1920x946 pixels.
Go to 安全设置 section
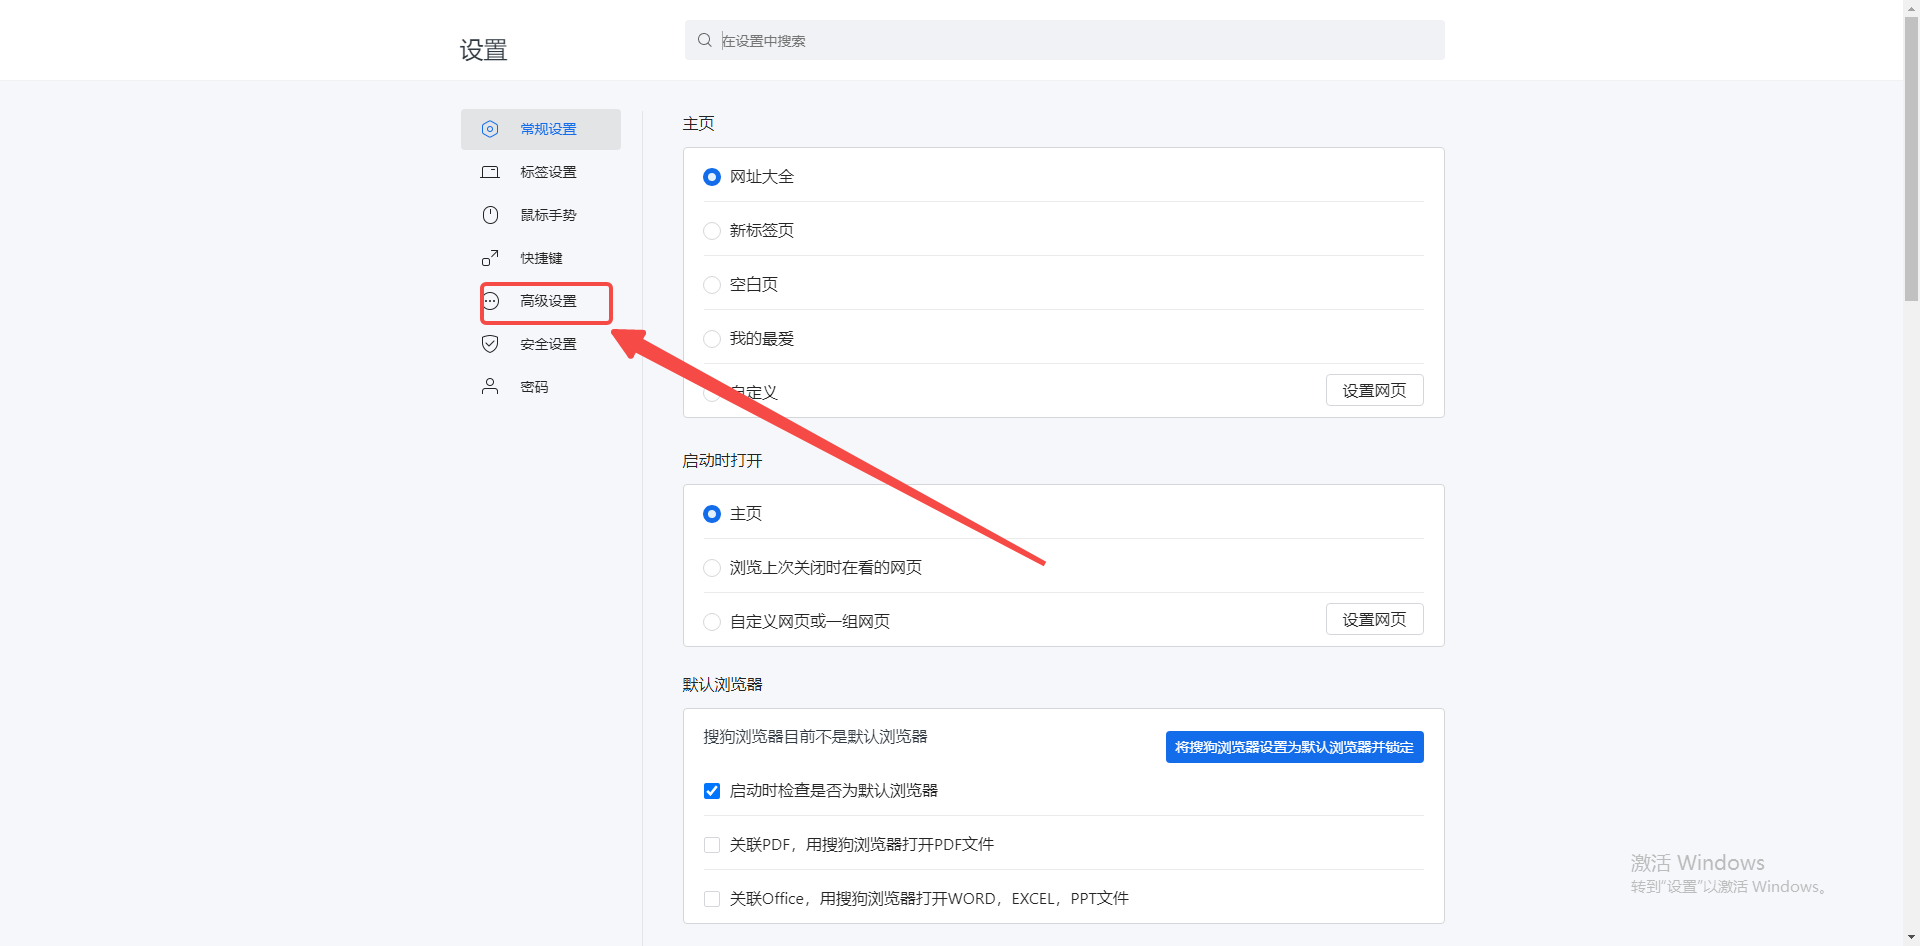(x=541, y=344)
